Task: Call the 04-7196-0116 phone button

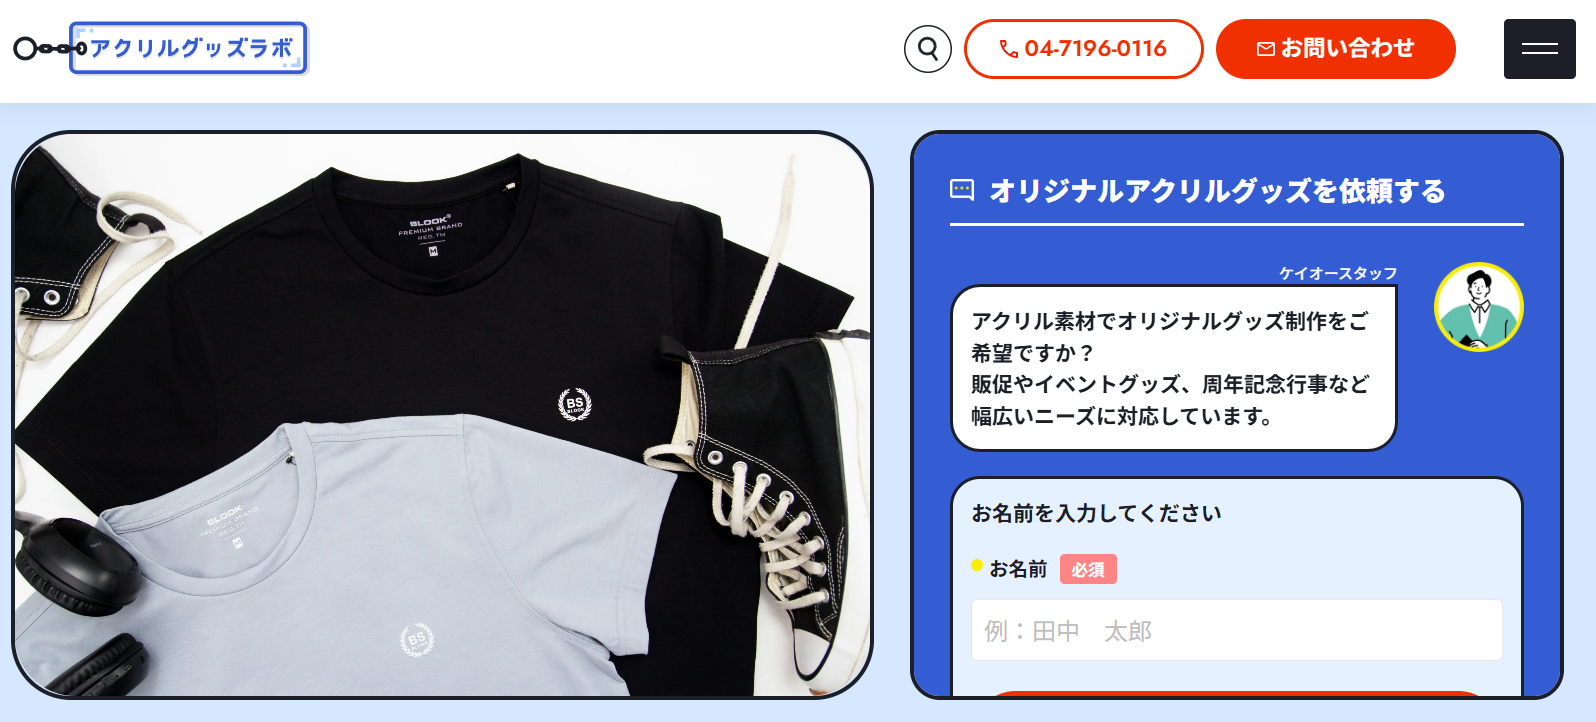Action: pyautogui.click(x=1083, y=48)
